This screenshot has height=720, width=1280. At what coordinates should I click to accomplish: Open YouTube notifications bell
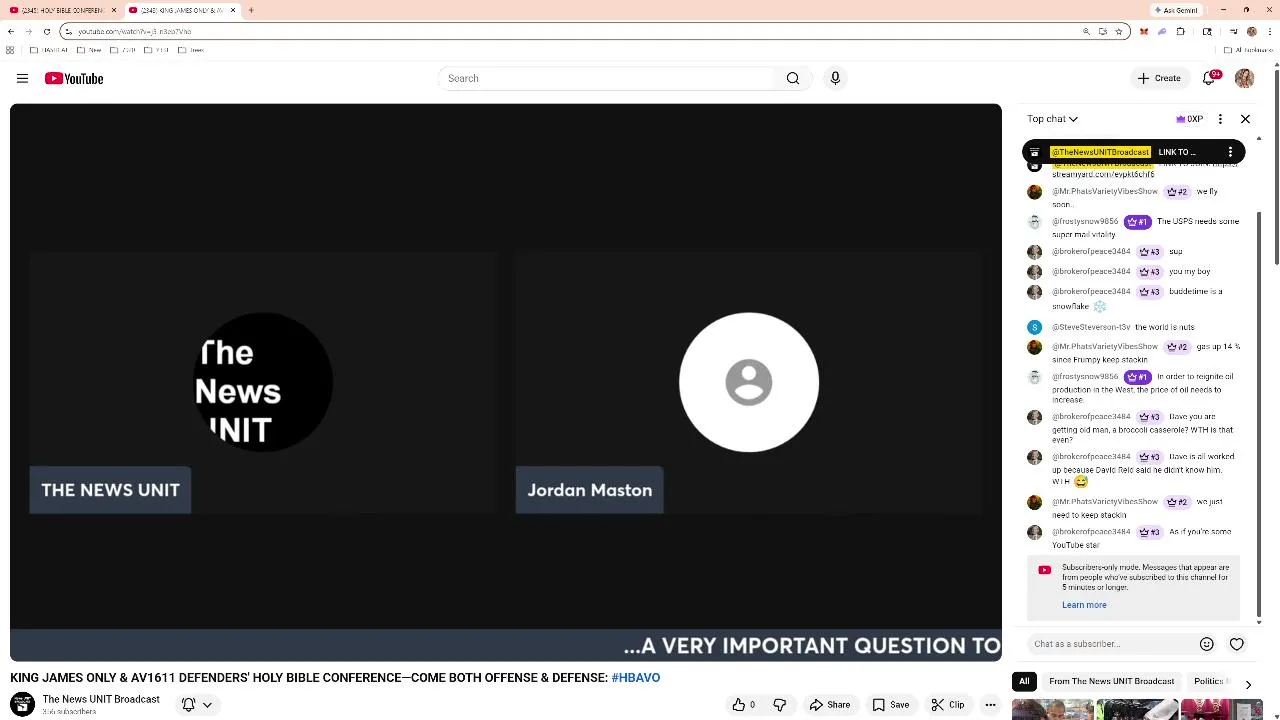[x=1209, y=78]
